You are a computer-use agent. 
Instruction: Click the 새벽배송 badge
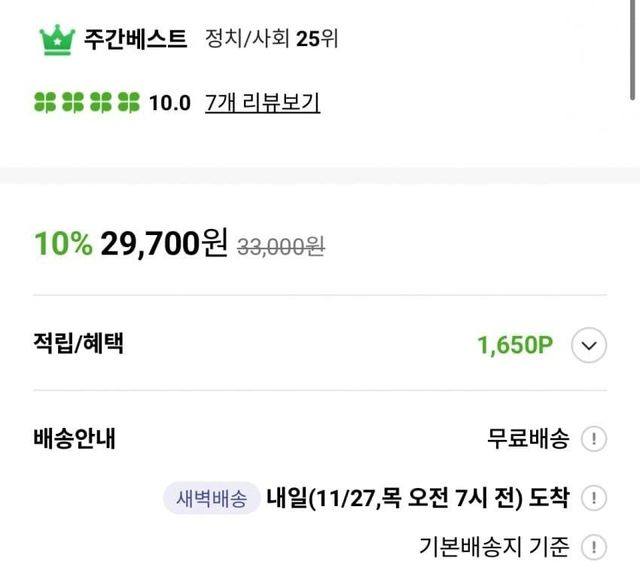(x=211, y=498)
